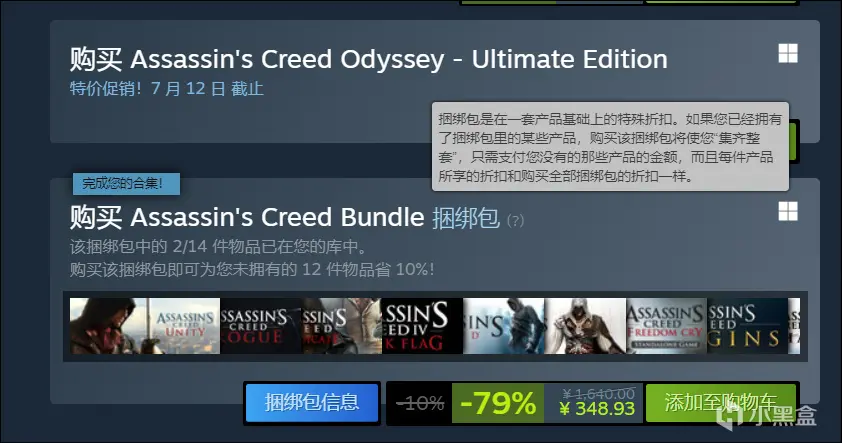Image resolution: width=842 pixels, height=443 pixels.
Task: Select the Assassin's Creed Origins thumbnail
Action: tap(747, 326)
